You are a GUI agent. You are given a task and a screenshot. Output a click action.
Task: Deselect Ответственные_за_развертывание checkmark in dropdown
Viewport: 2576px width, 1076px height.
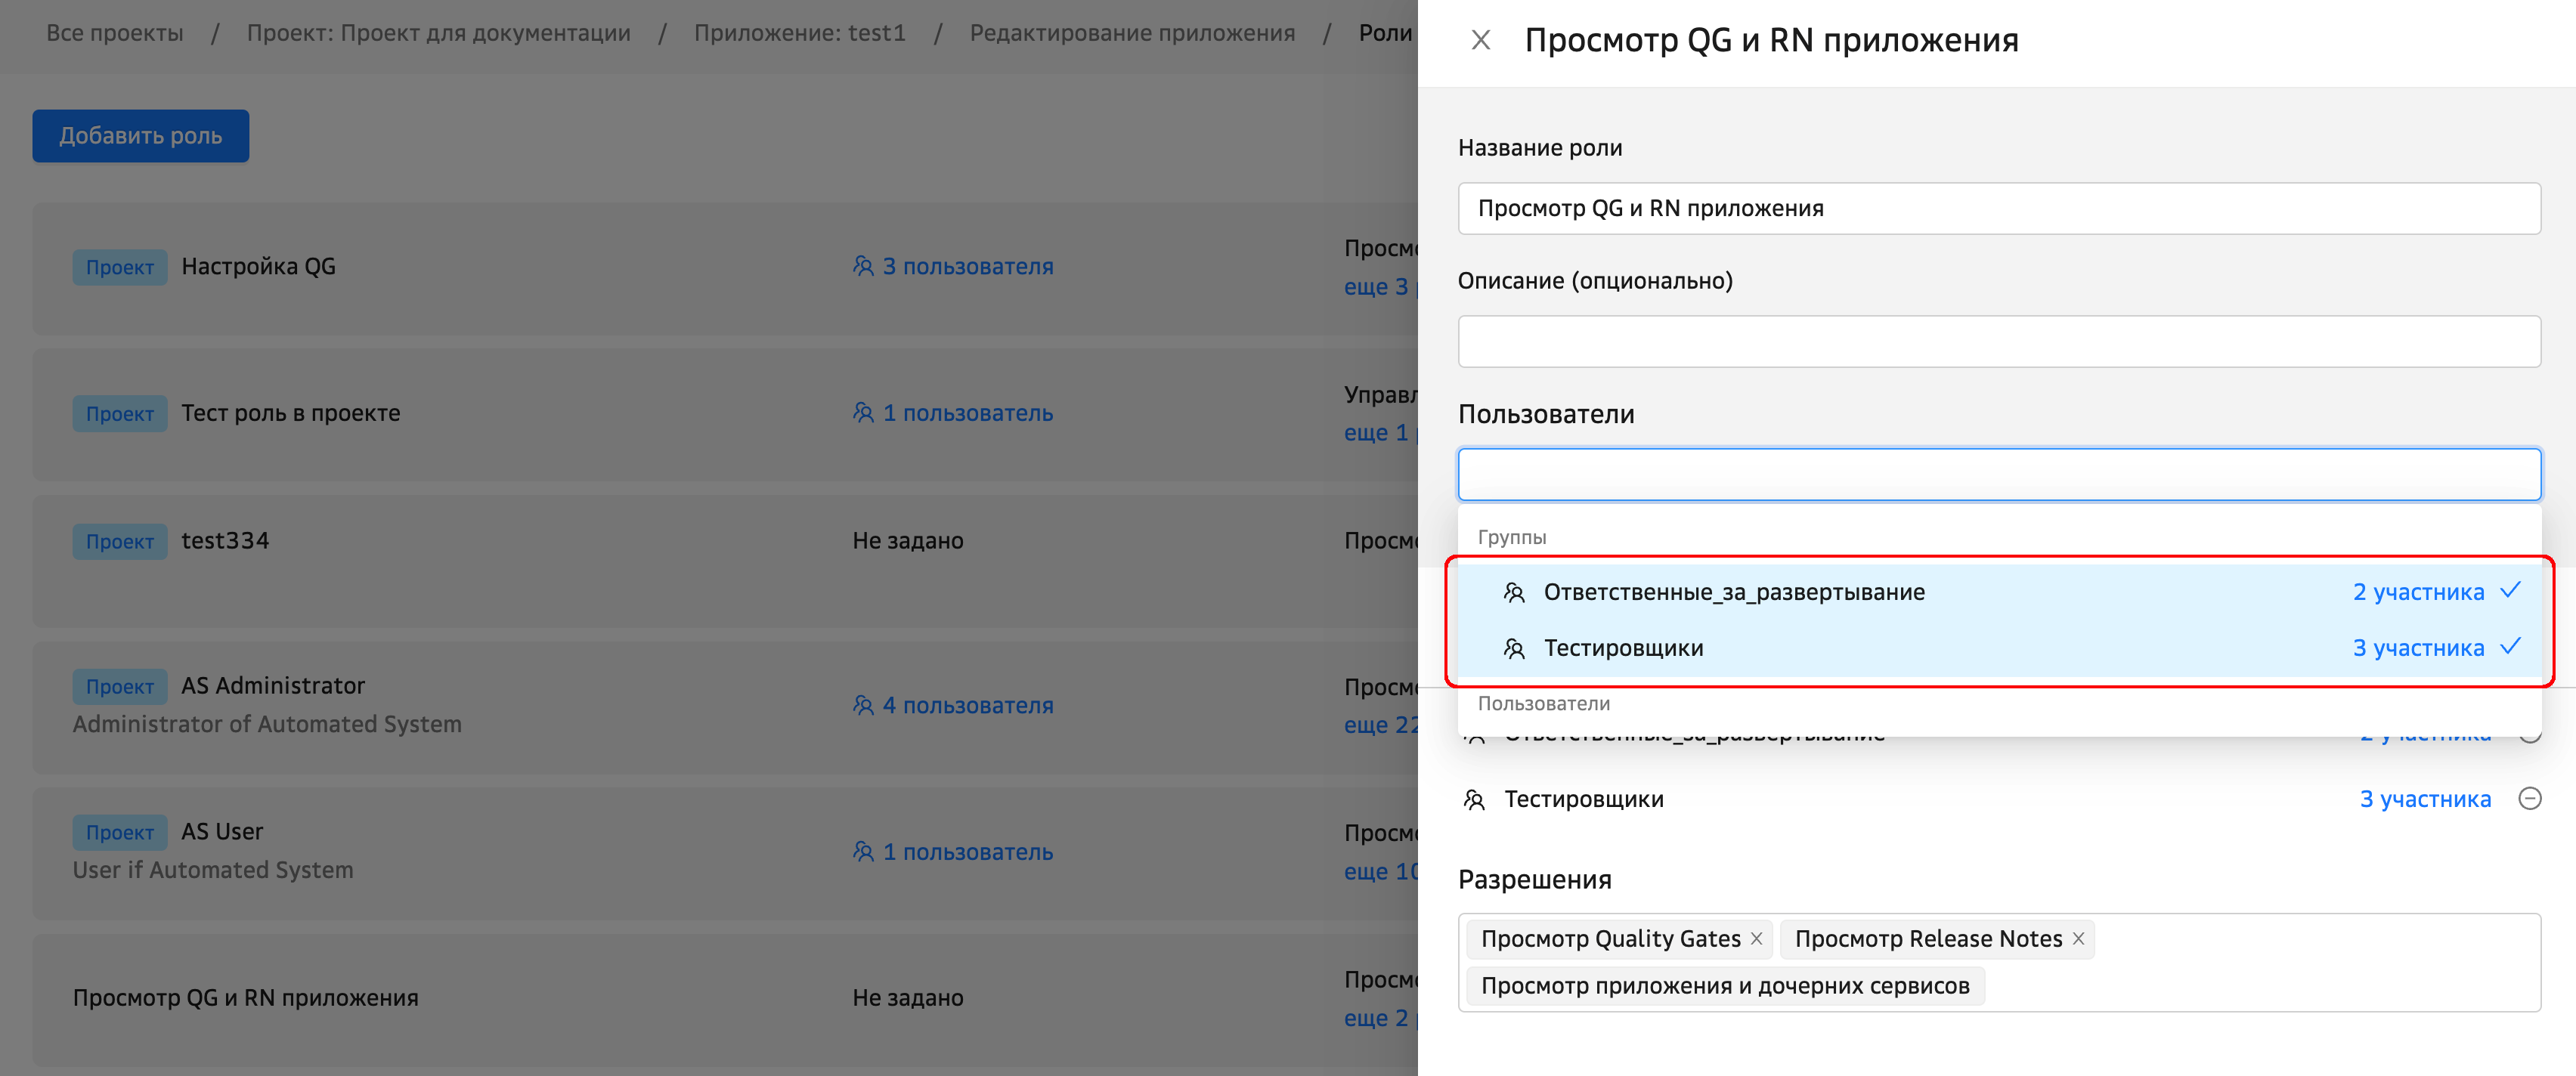[x=2510, y=590]
